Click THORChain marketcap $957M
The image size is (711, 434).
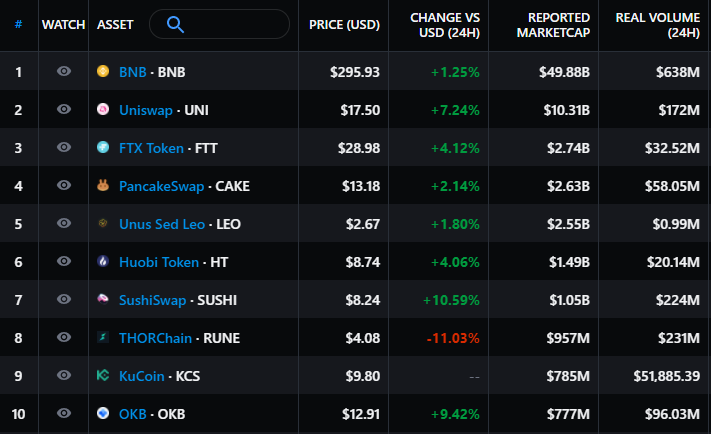tap(568, 338)
